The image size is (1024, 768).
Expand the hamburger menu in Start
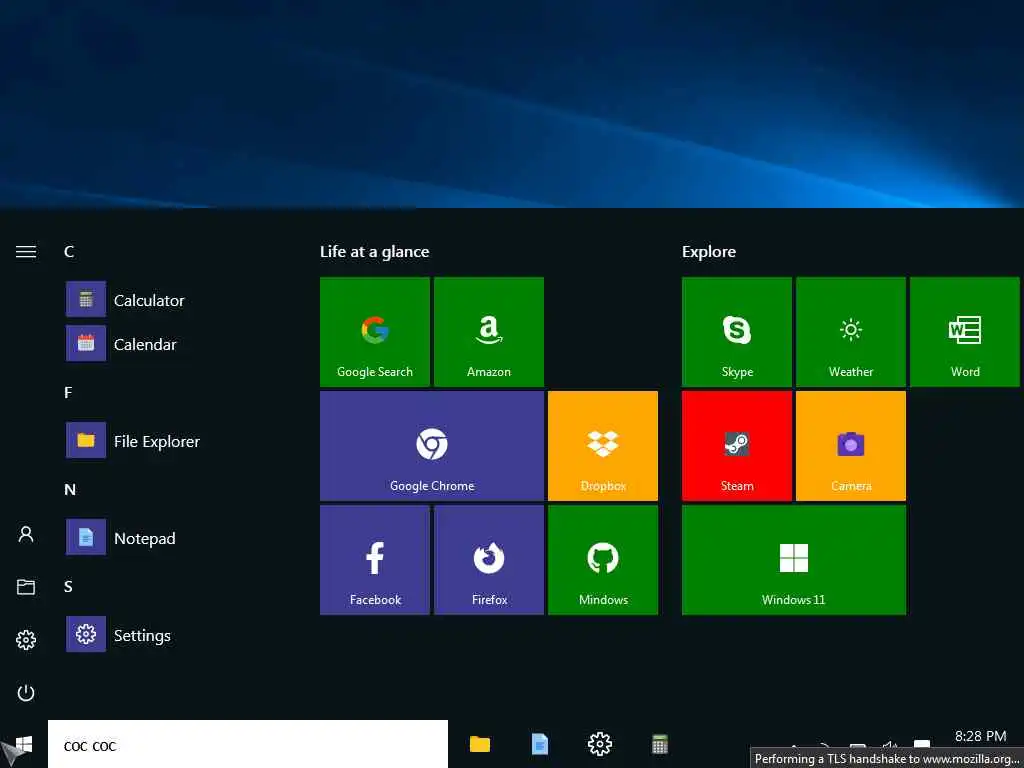[26, 251]
